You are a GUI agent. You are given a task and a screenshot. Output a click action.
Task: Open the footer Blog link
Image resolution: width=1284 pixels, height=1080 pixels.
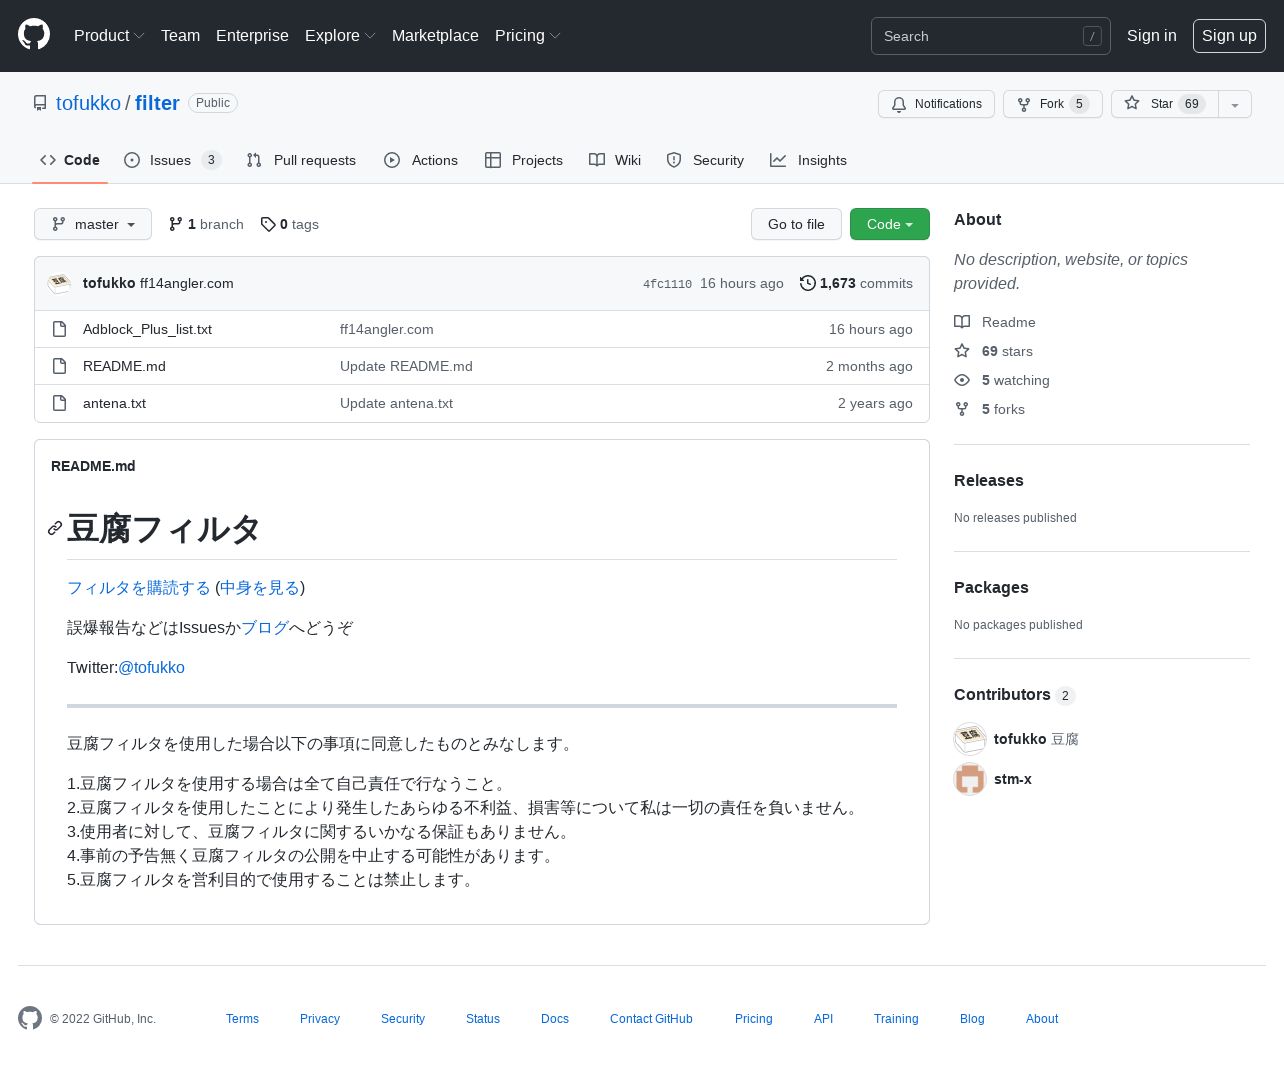[x=972, y=1019]
